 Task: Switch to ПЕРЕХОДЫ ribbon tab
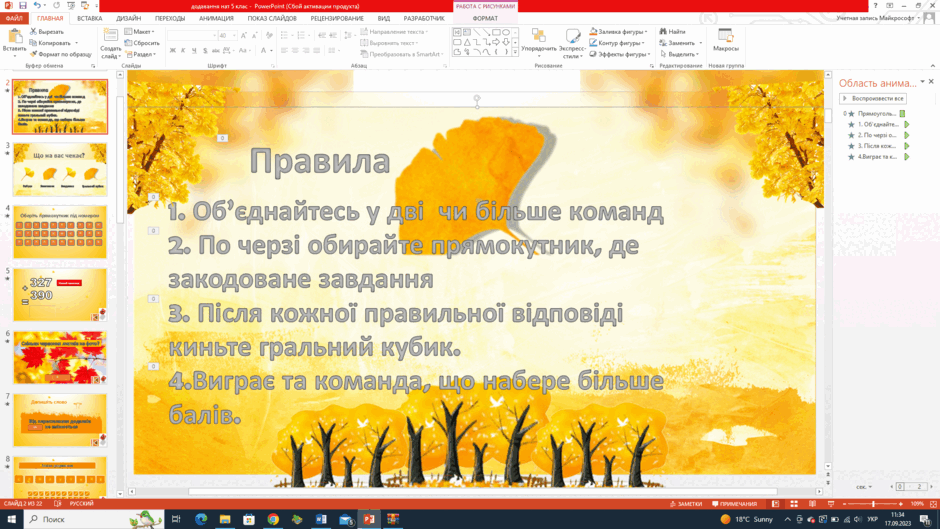[170, 19]
